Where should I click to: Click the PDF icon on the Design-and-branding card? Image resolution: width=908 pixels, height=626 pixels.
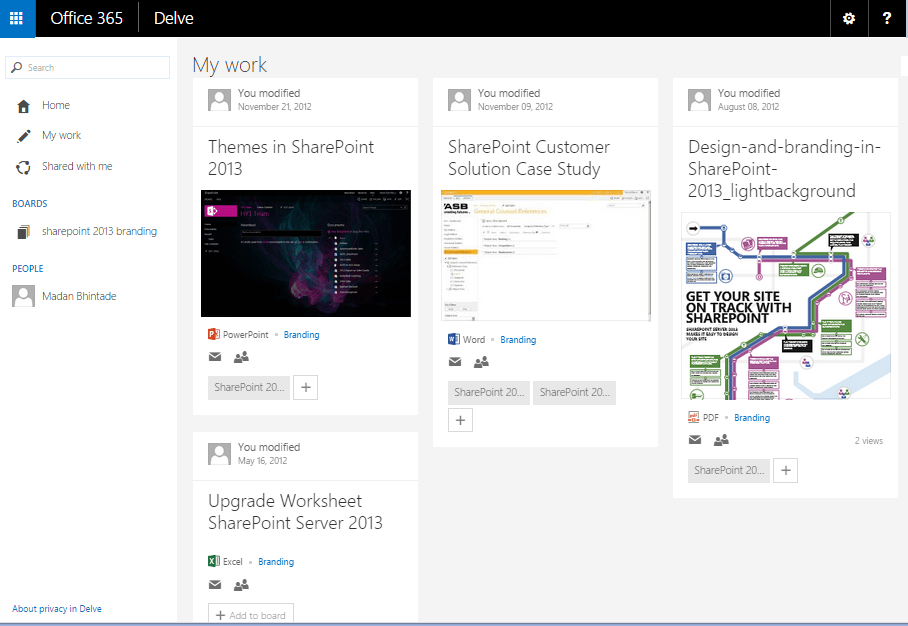coord(692,417)
